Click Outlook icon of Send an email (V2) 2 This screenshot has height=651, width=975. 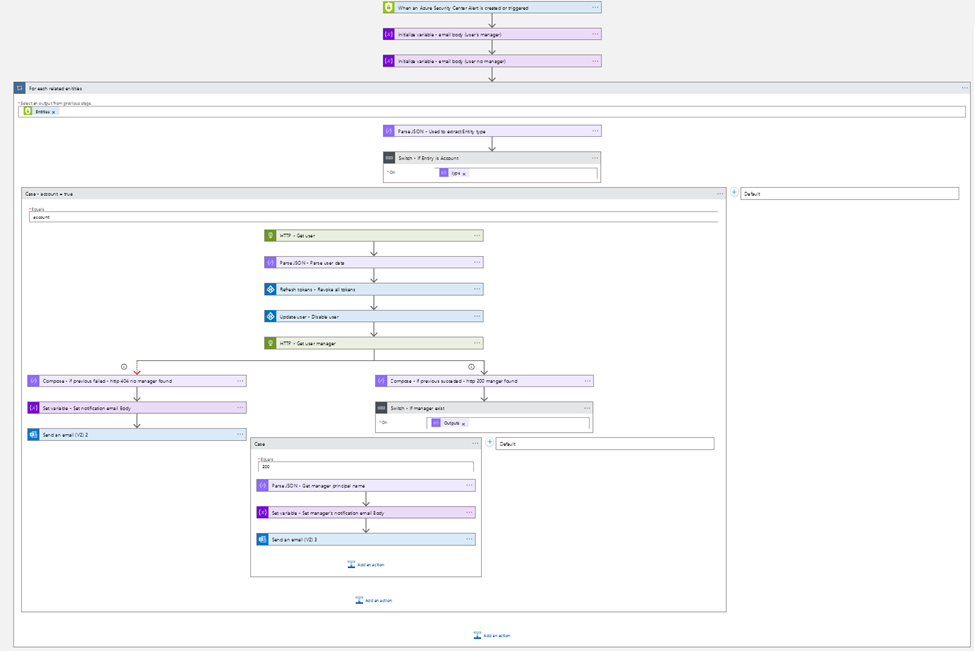[34, 435]
